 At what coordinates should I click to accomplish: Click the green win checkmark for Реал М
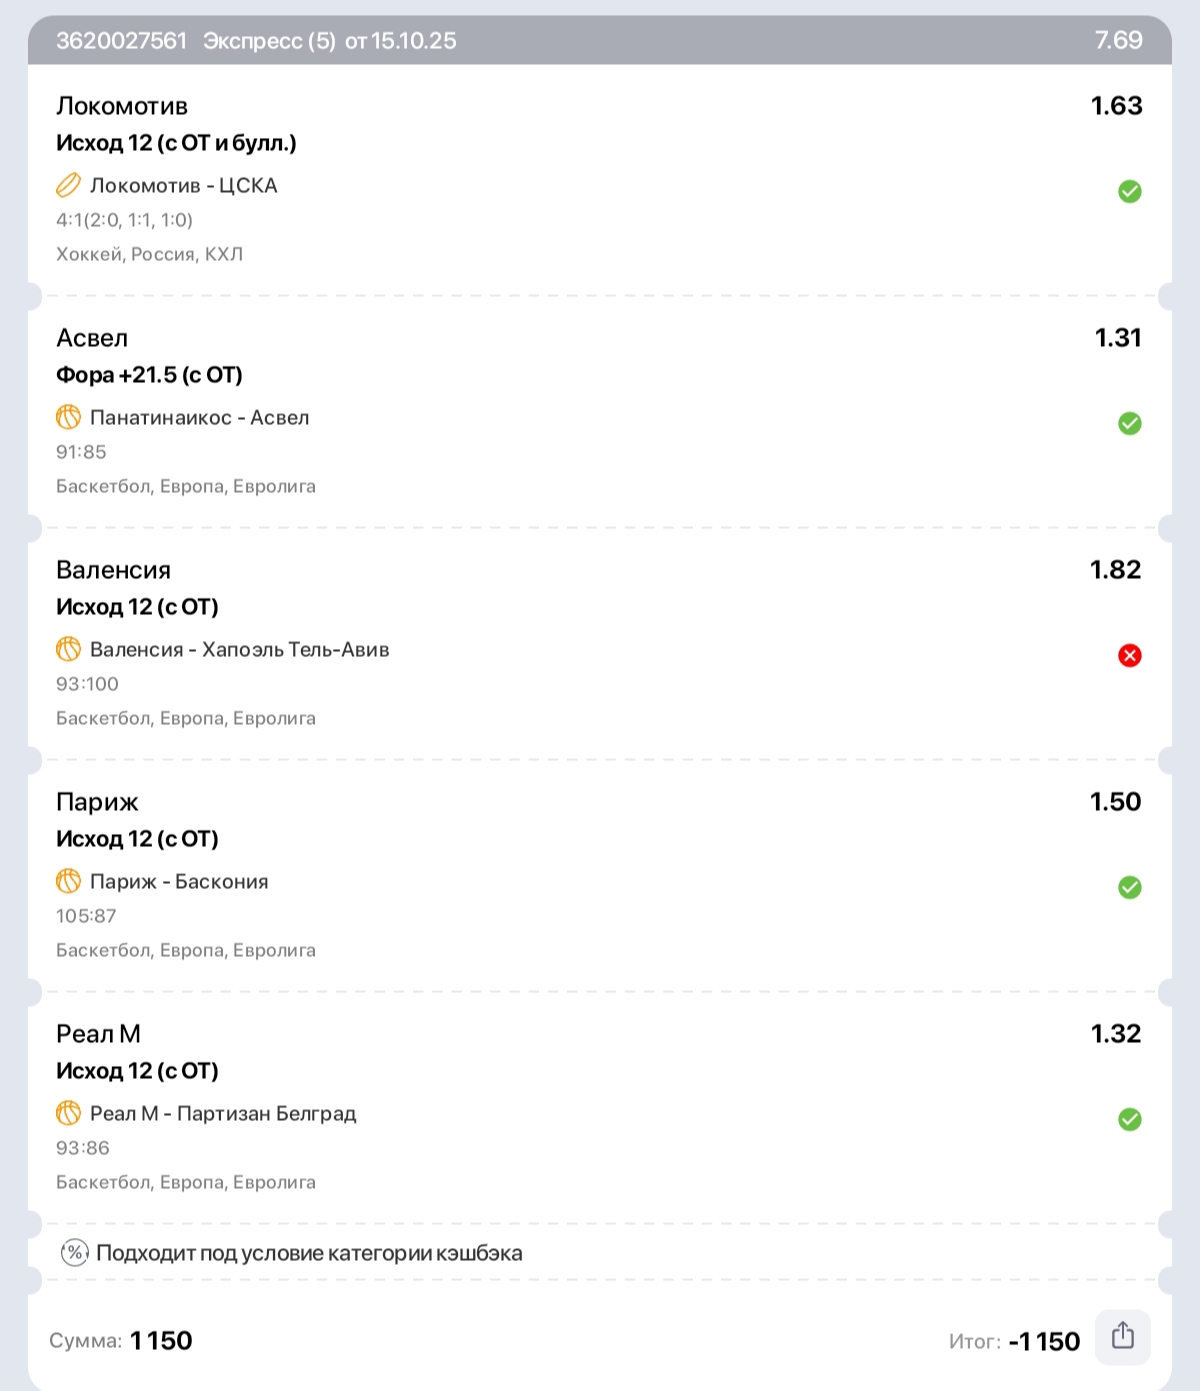[x=1130, y=1119]
